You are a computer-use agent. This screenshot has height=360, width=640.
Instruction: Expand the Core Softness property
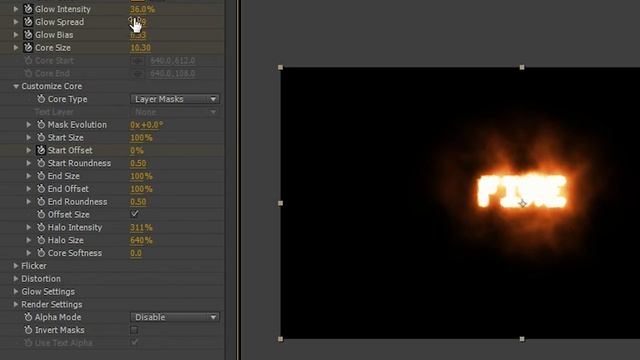coord(29,253)
